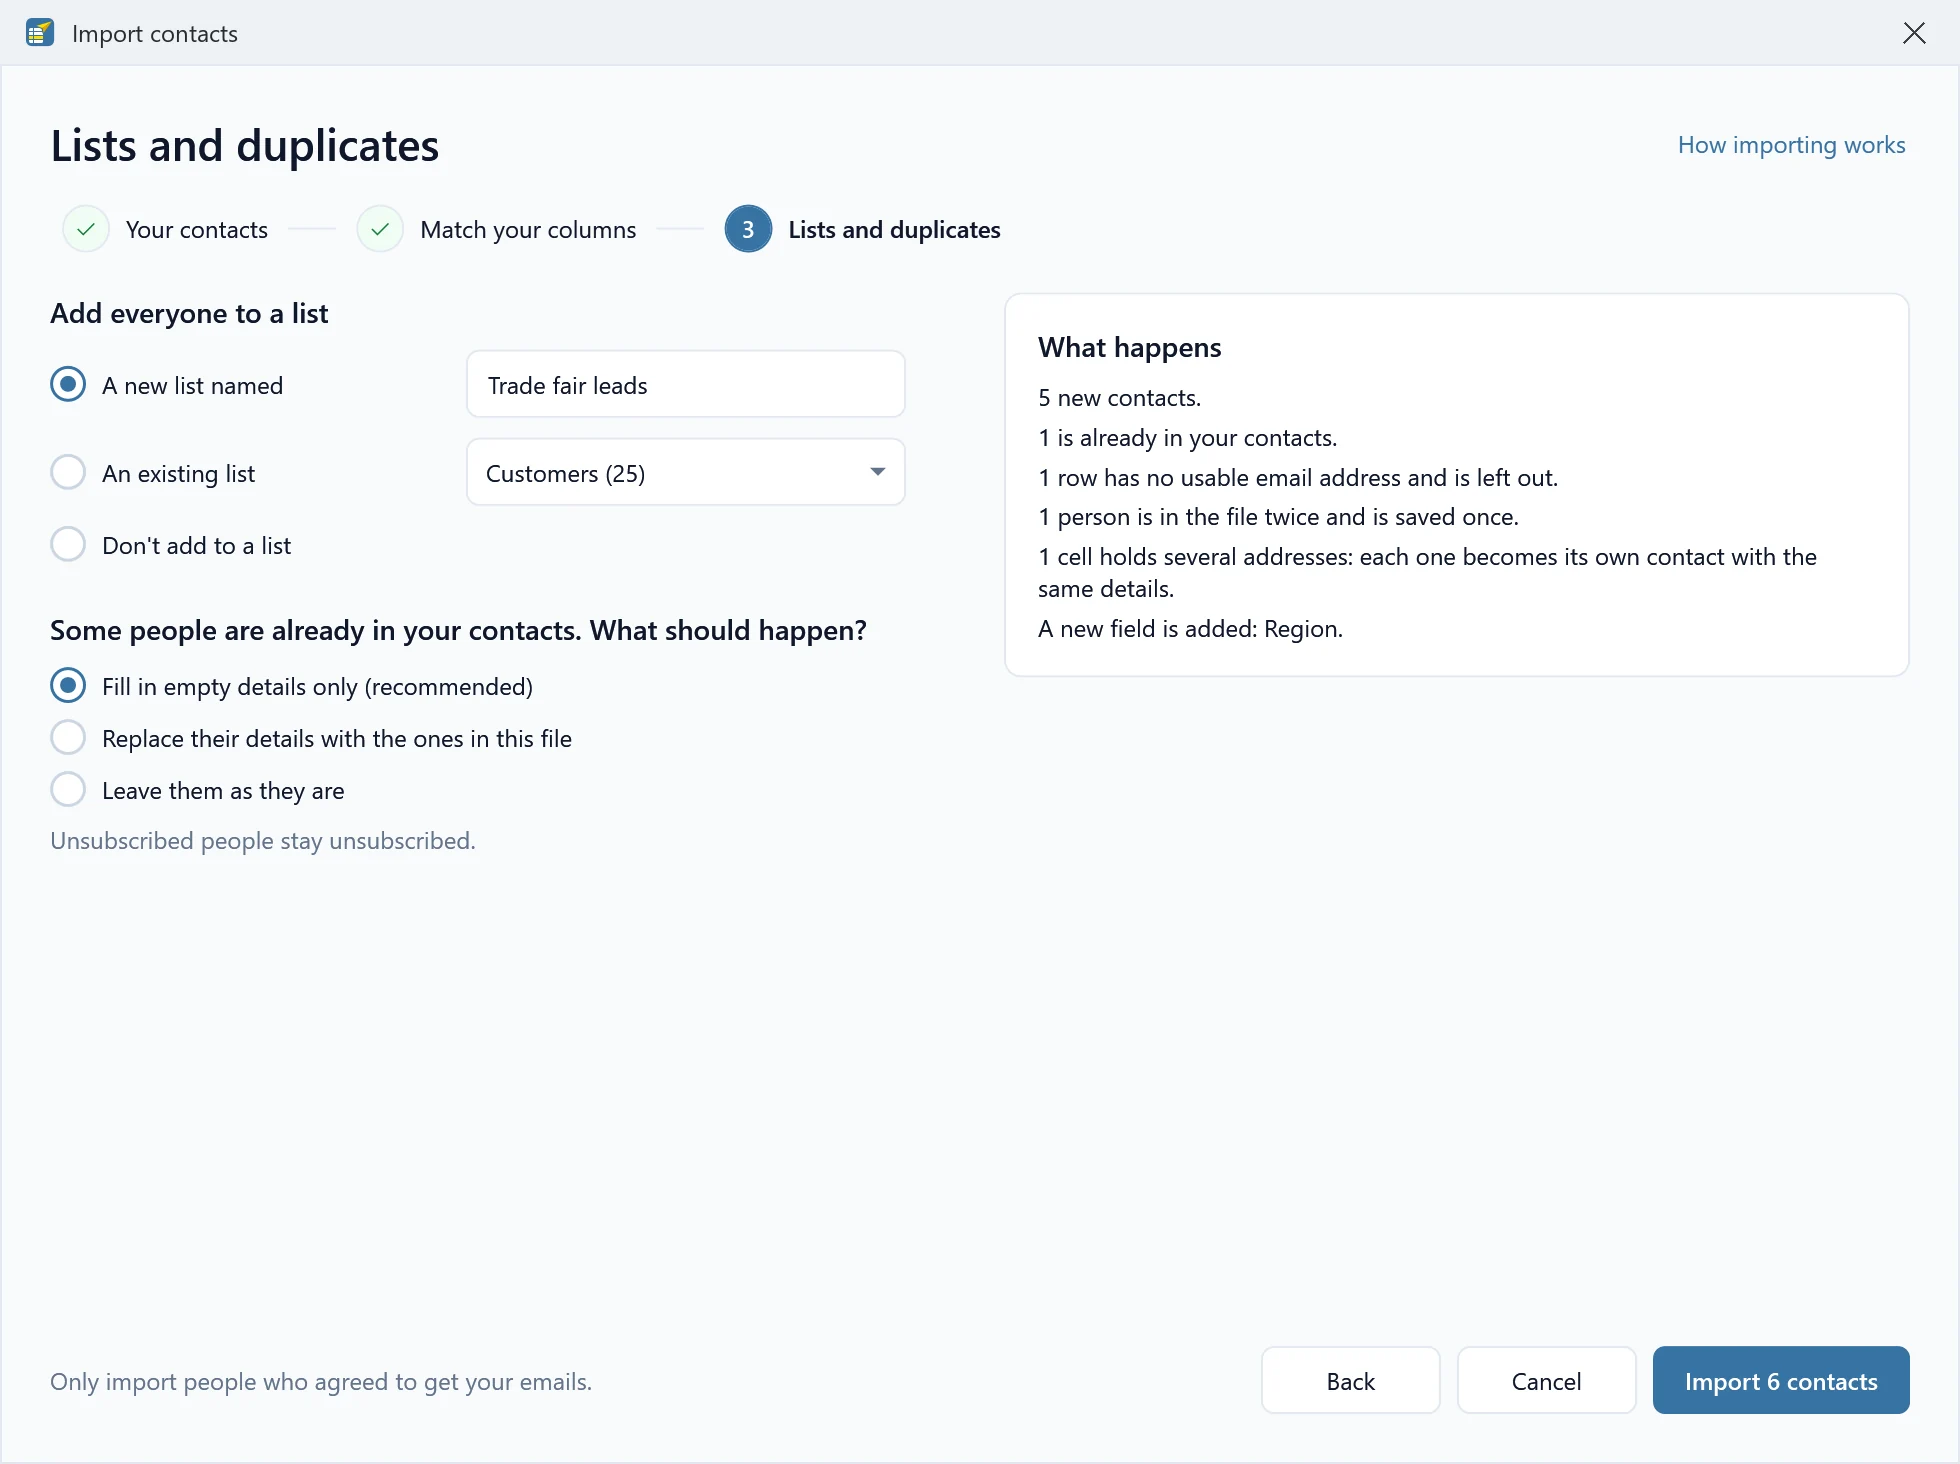This screenshot has width=1960, height=1464.
Task: Go to the Match your columns step
Action: pos(528,230)
